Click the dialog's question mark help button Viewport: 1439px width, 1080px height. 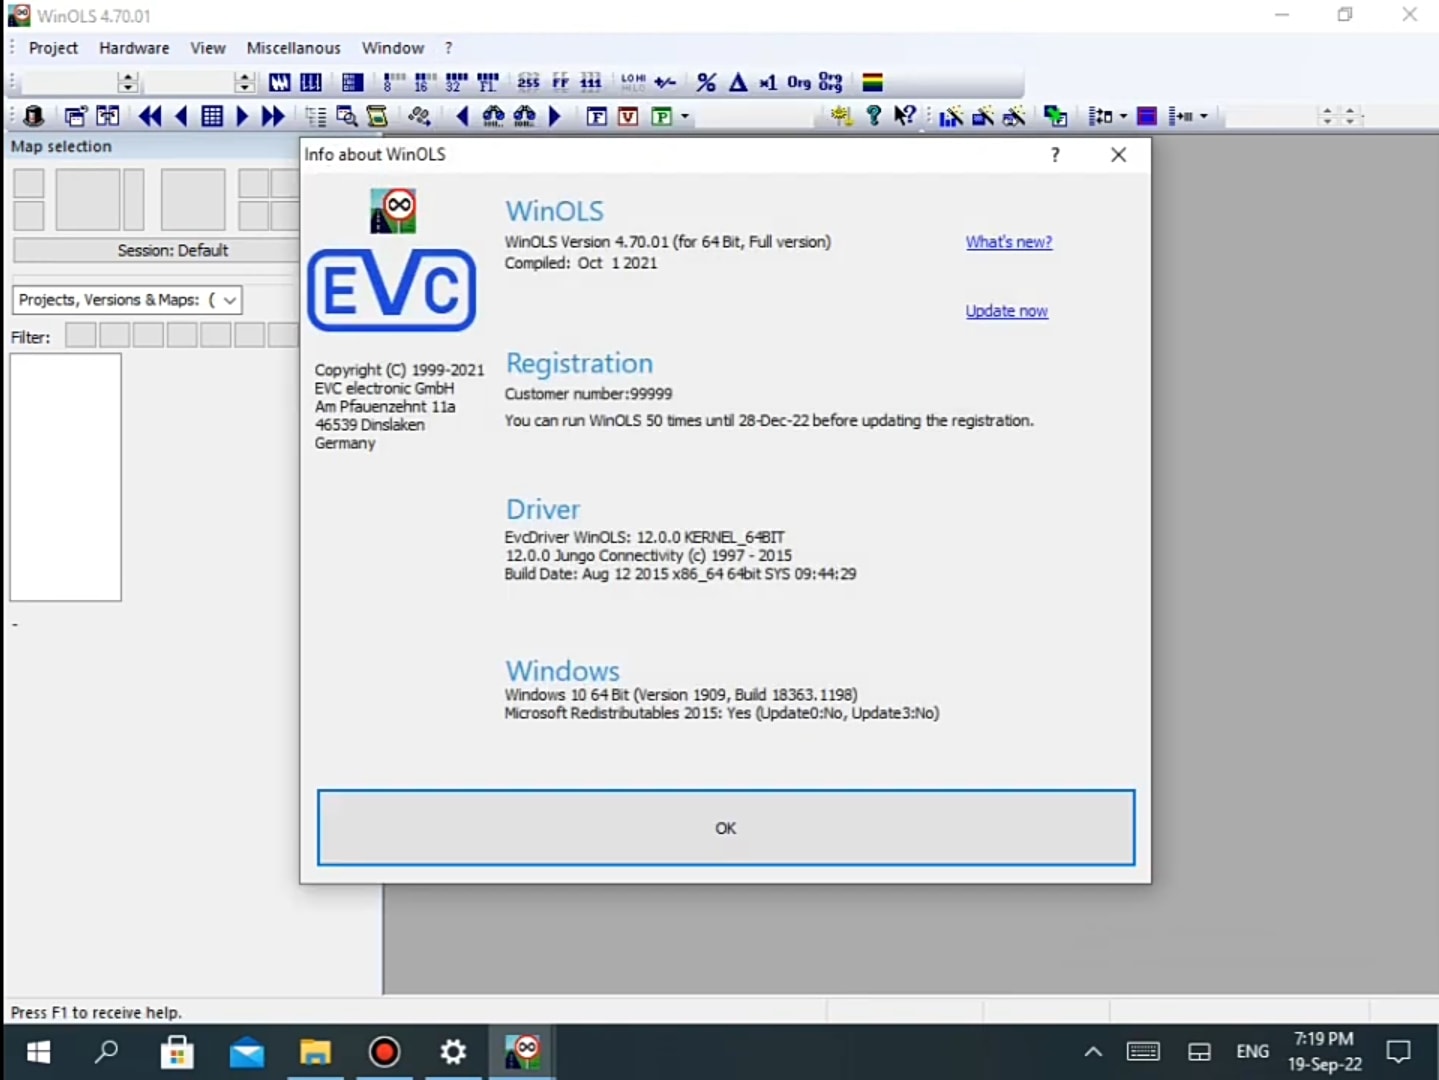point(1055,155)
